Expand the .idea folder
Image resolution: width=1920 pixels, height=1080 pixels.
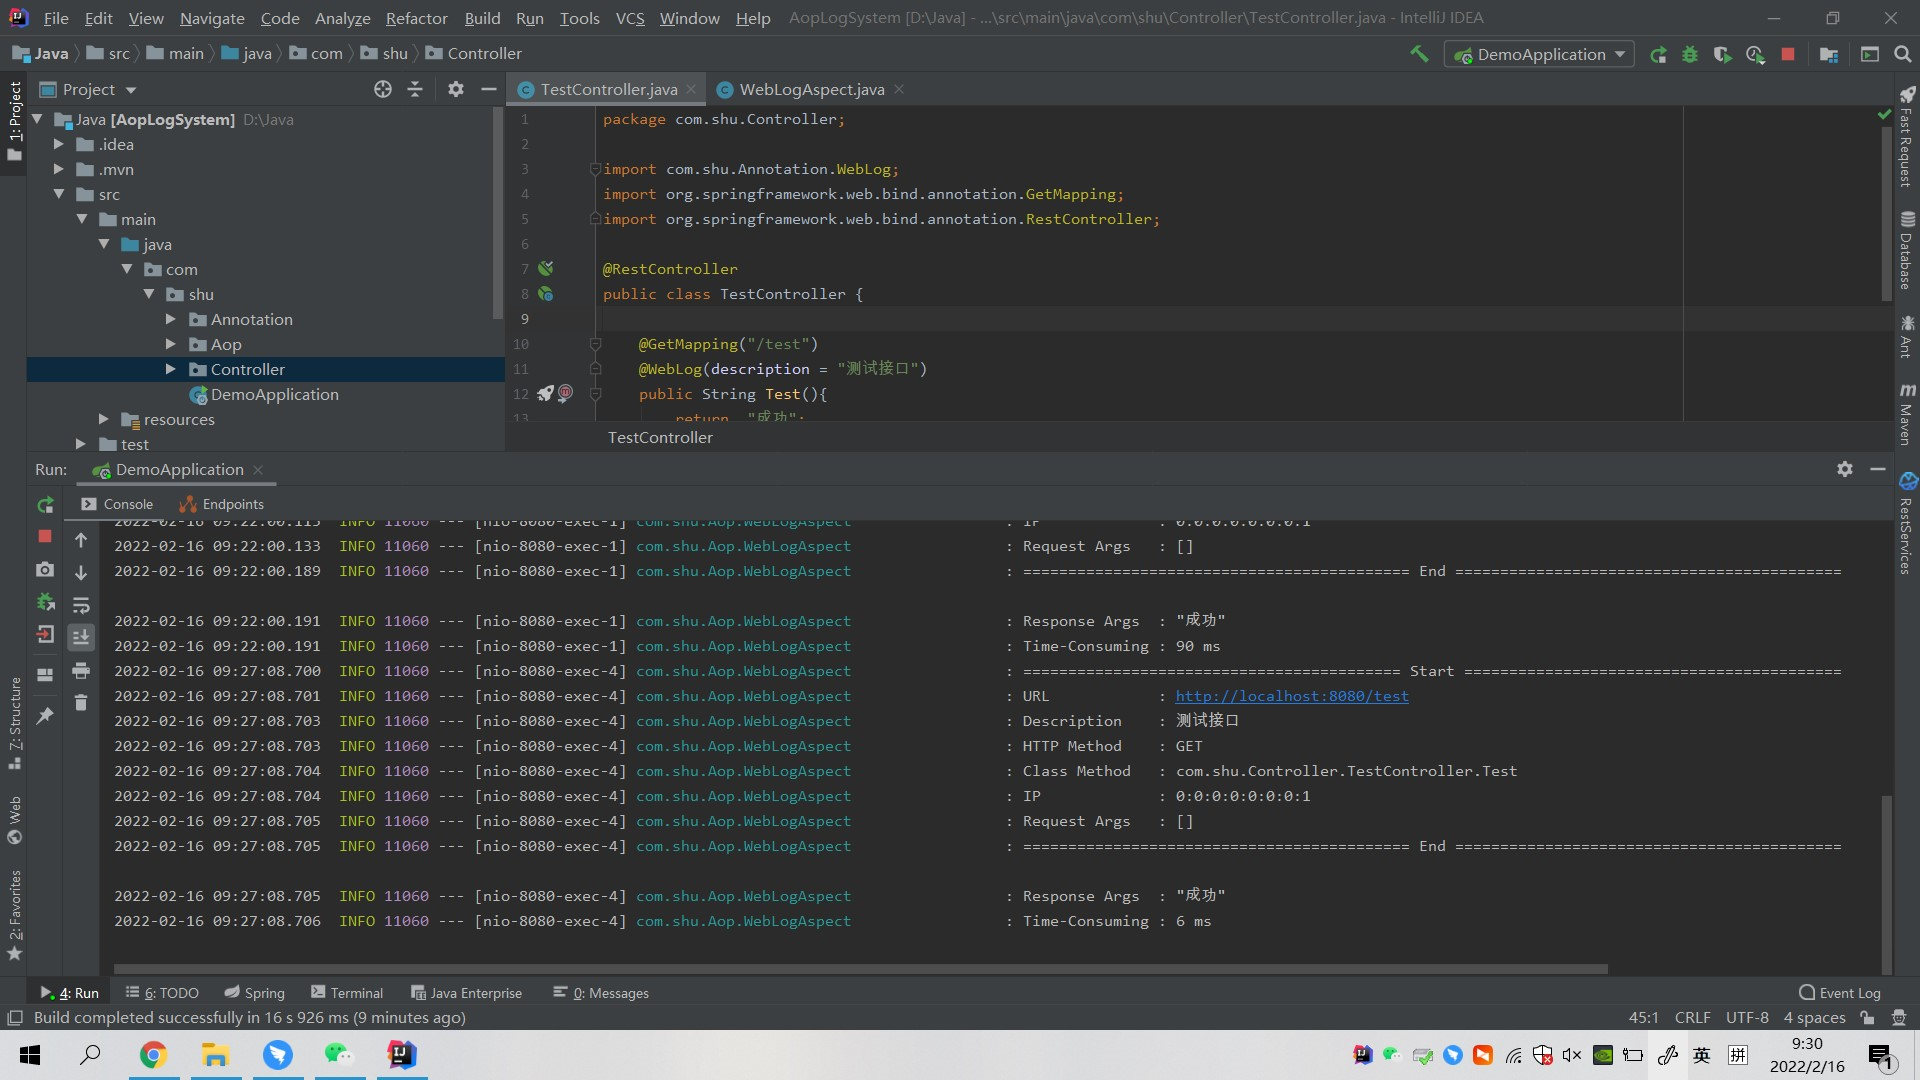[58, 144]
